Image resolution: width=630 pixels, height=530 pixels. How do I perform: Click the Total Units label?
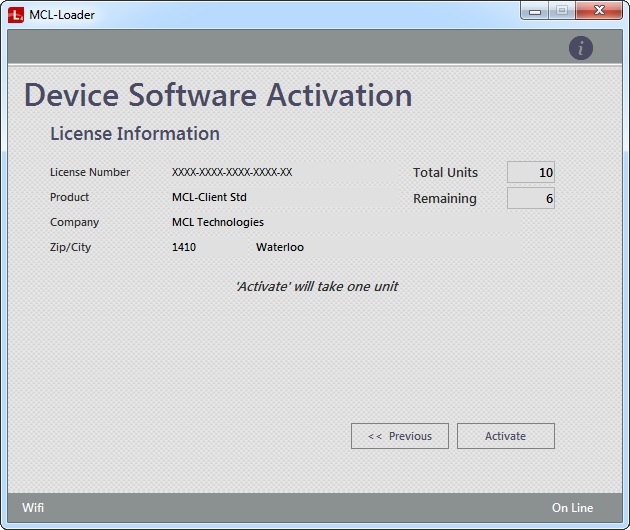(x=446, y=173)
